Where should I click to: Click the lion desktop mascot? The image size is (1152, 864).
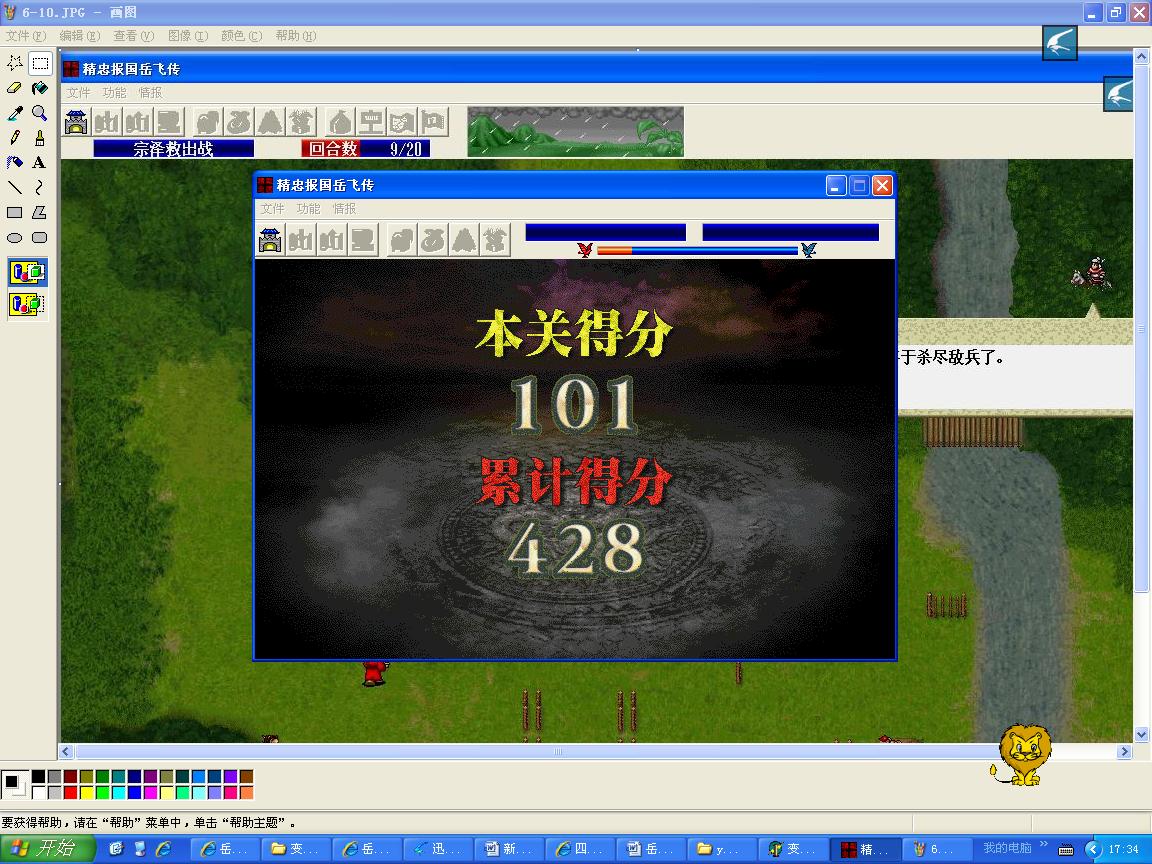[x=1023, y=755]
